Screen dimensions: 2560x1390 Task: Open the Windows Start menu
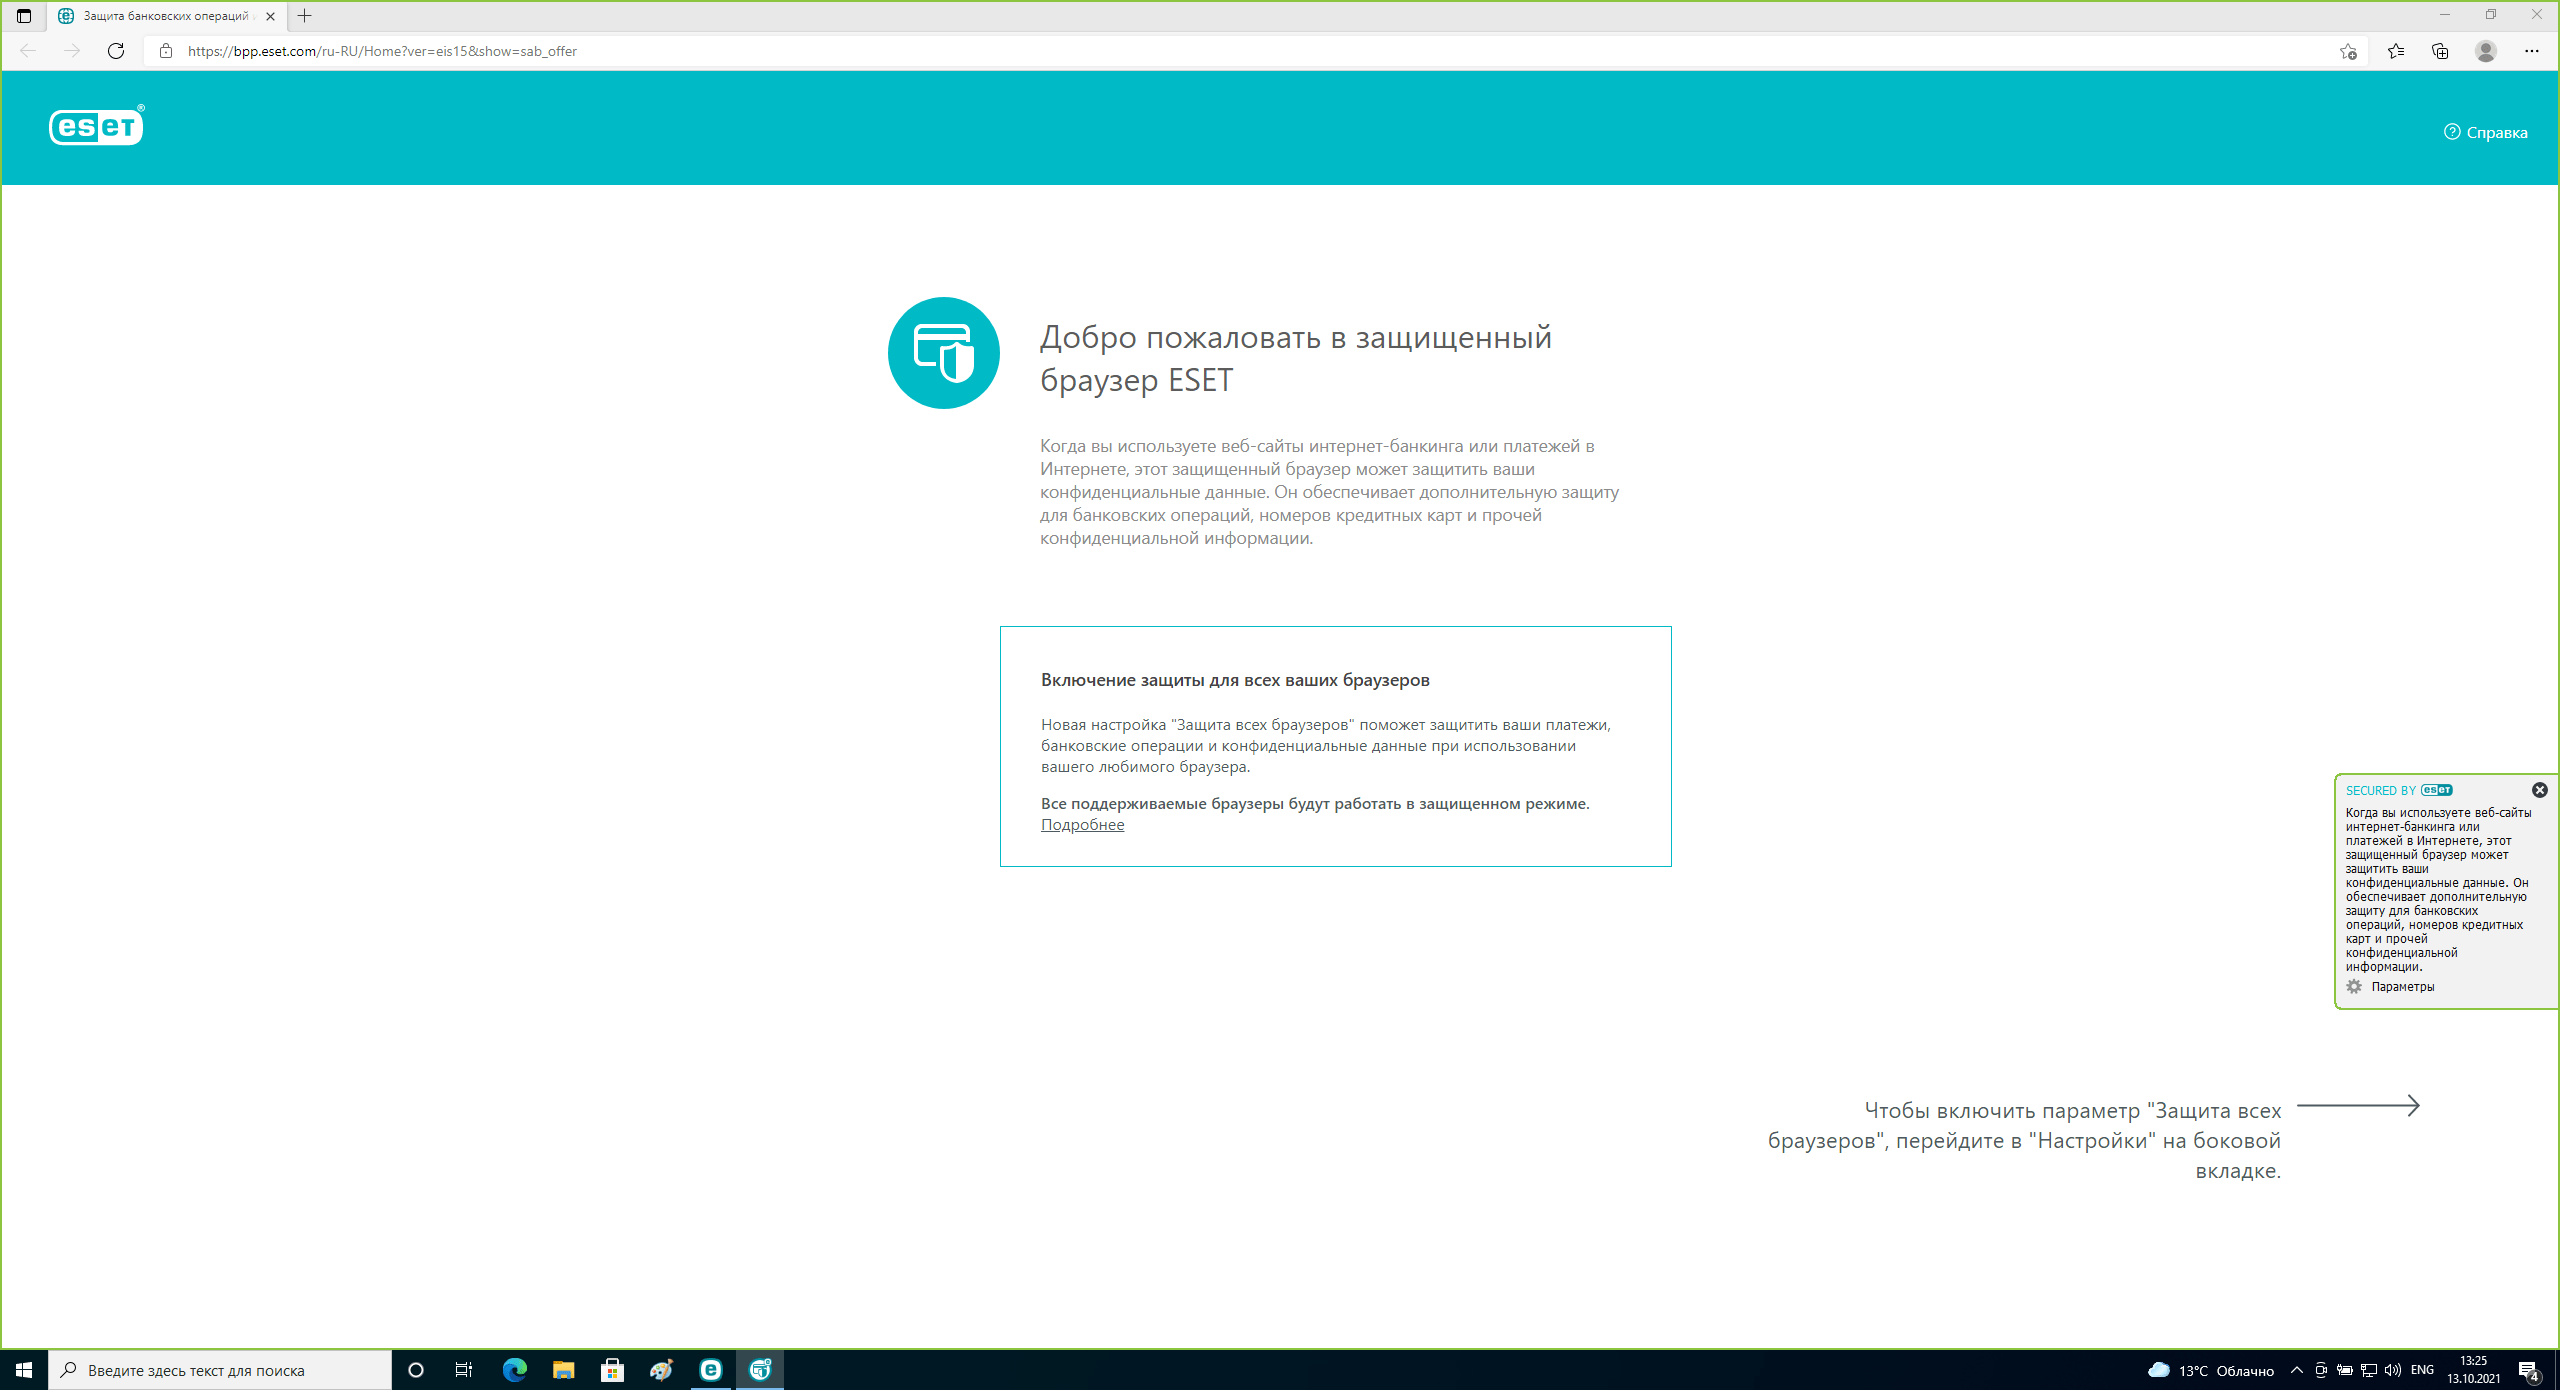pyautogui.click(x=24, y=1370)
